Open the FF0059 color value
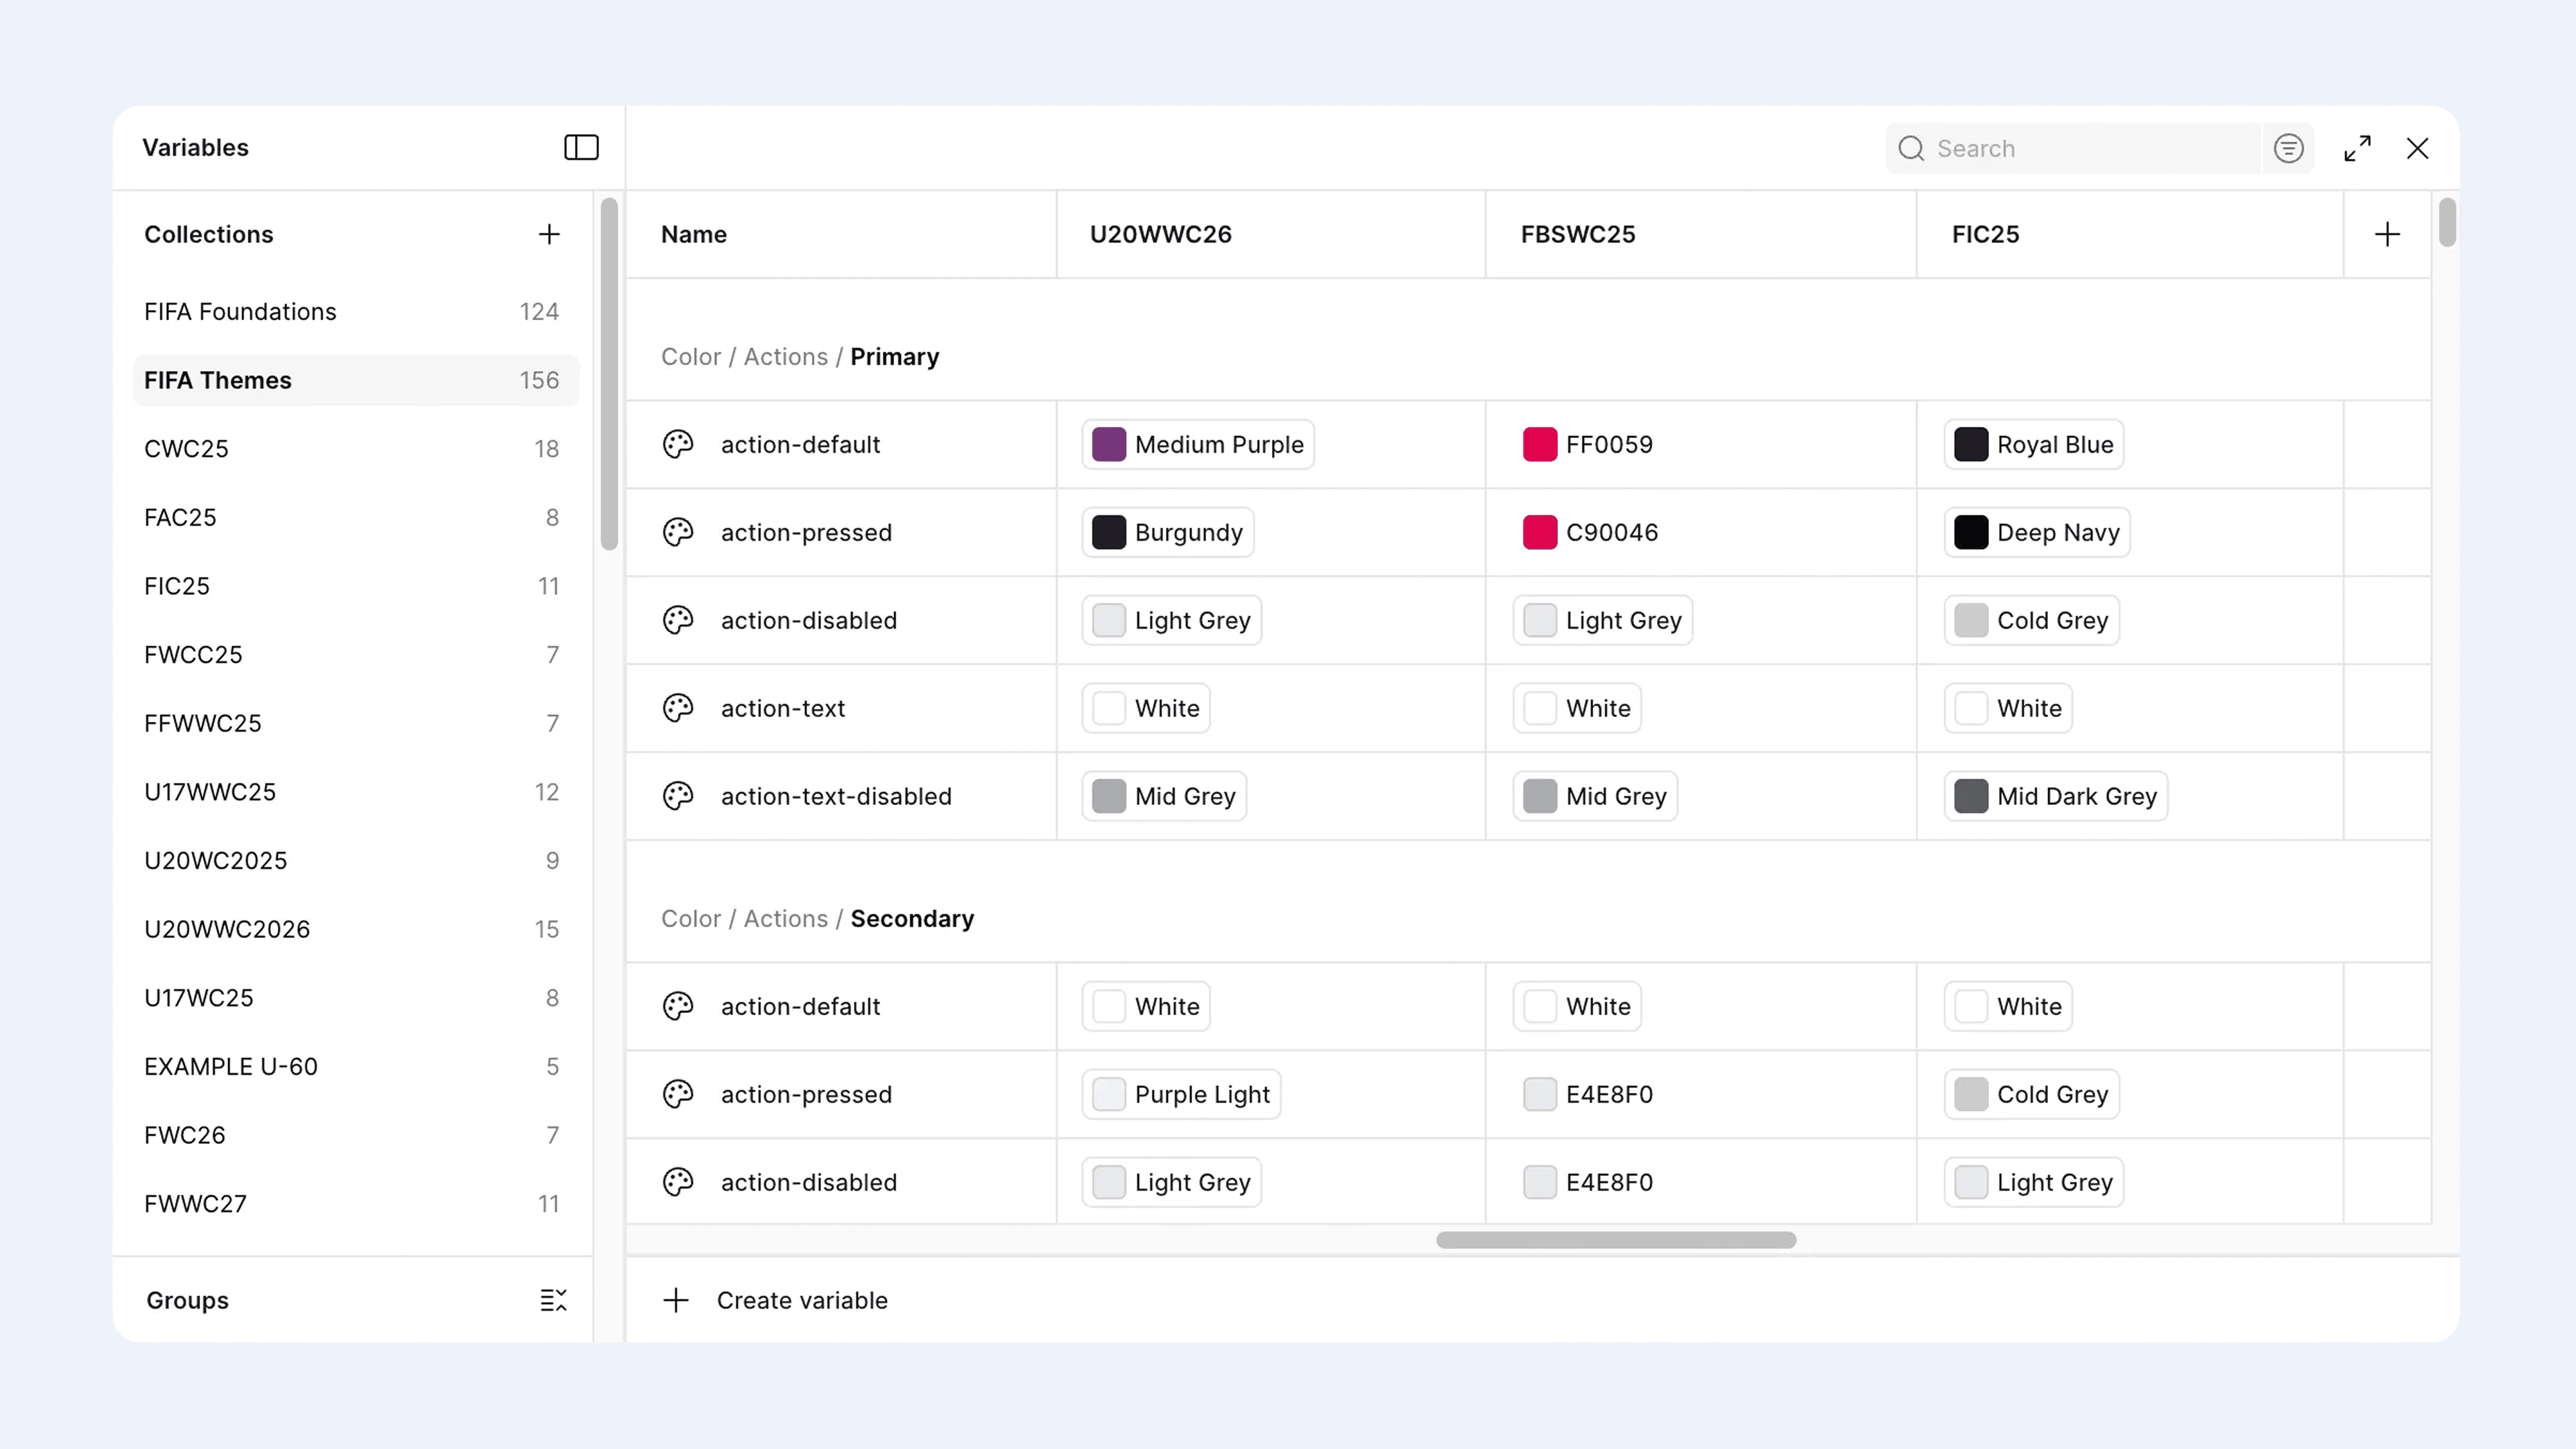Screen dimensions: 2576x1449 (x=1608, y=444)
